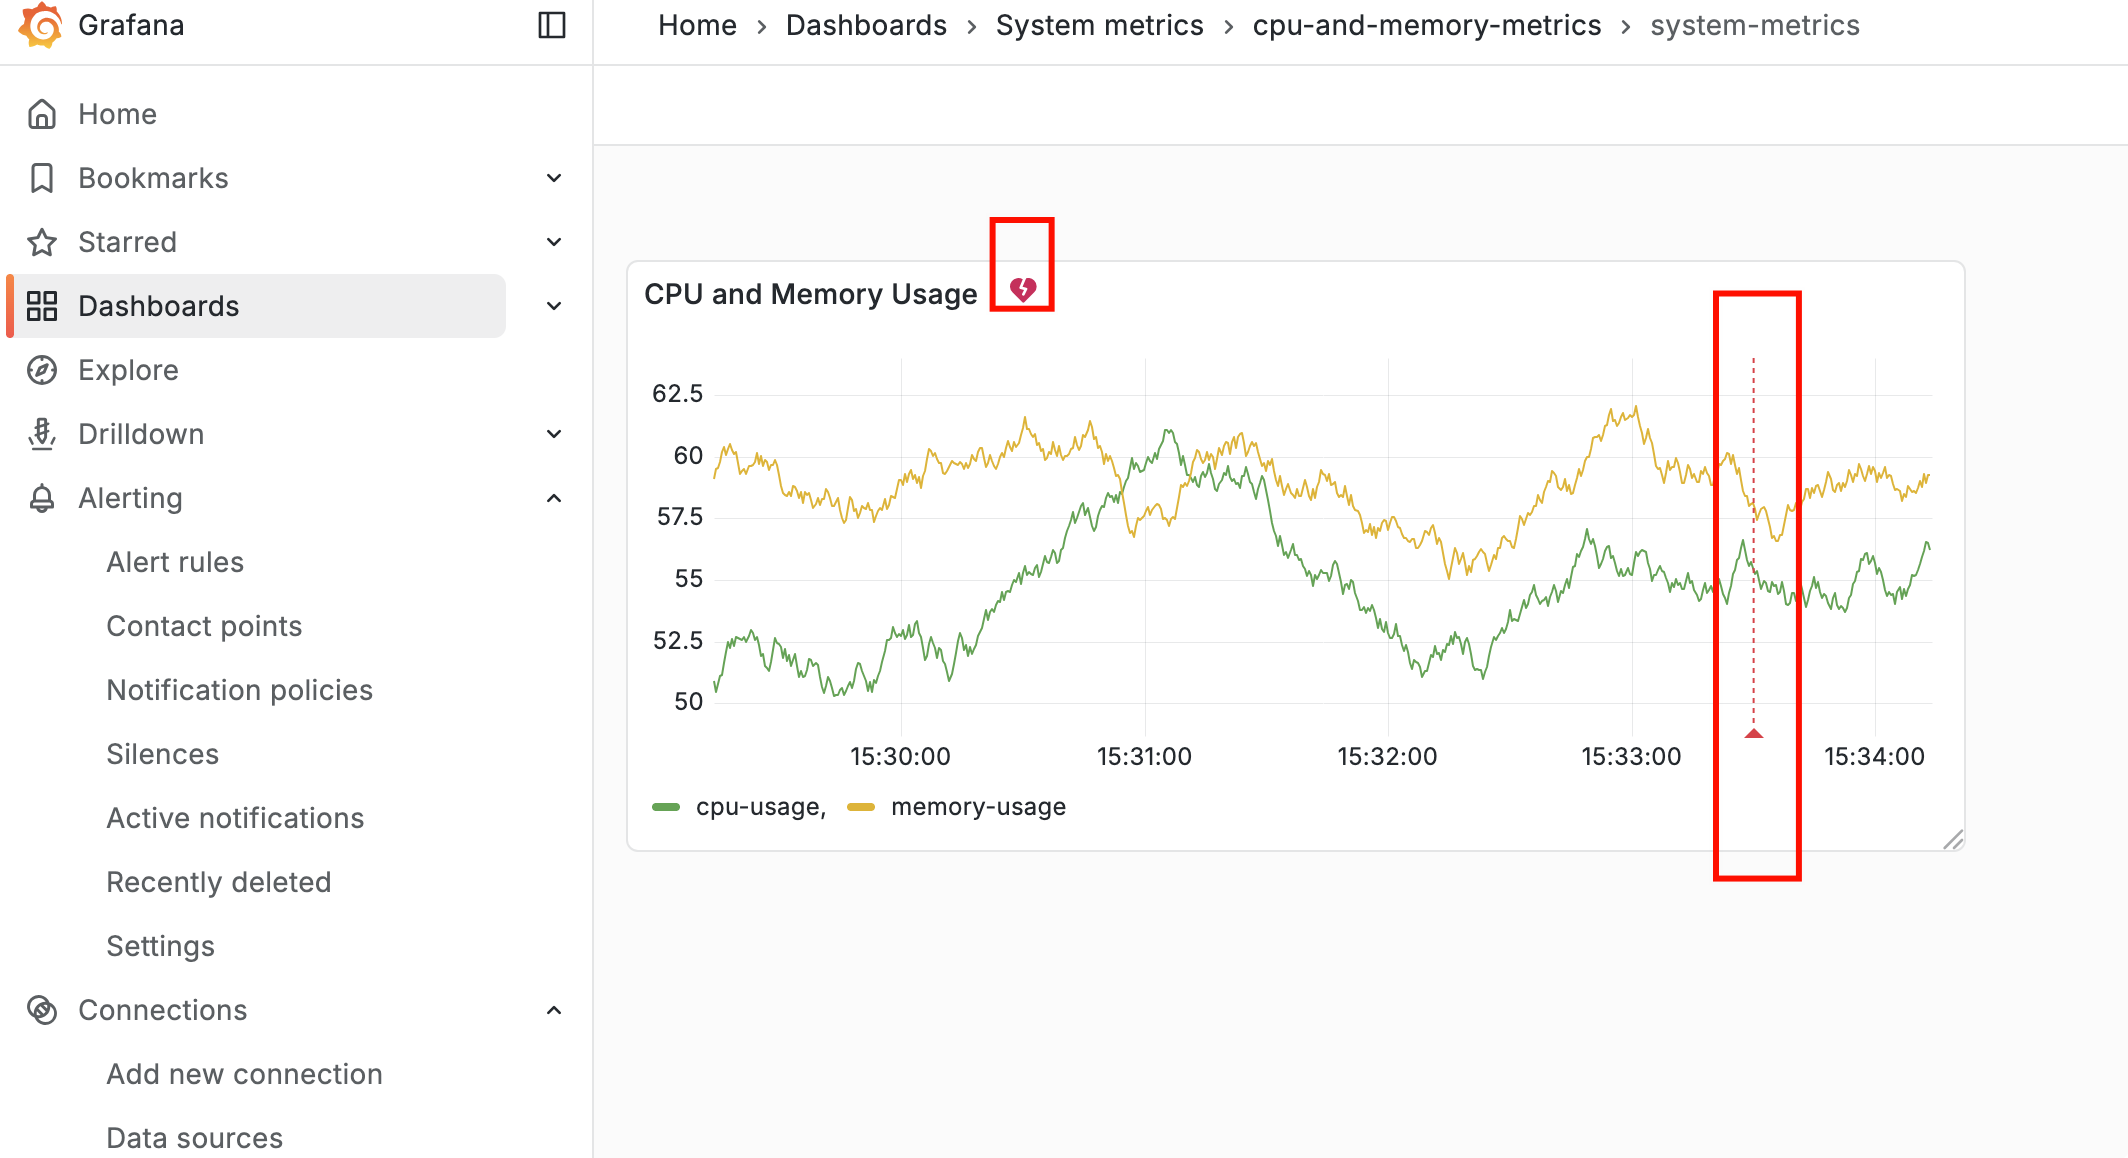Expand the Bookmarks section chevron
The height and width of the screenshot is (1158, 2128).
[x=554, y=178]
